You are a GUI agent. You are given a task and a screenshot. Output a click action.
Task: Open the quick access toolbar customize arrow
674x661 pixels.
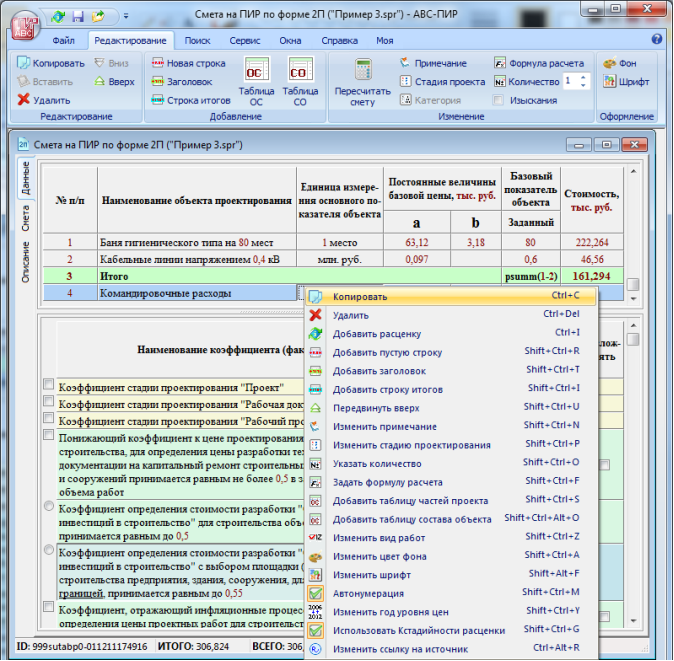126,17
